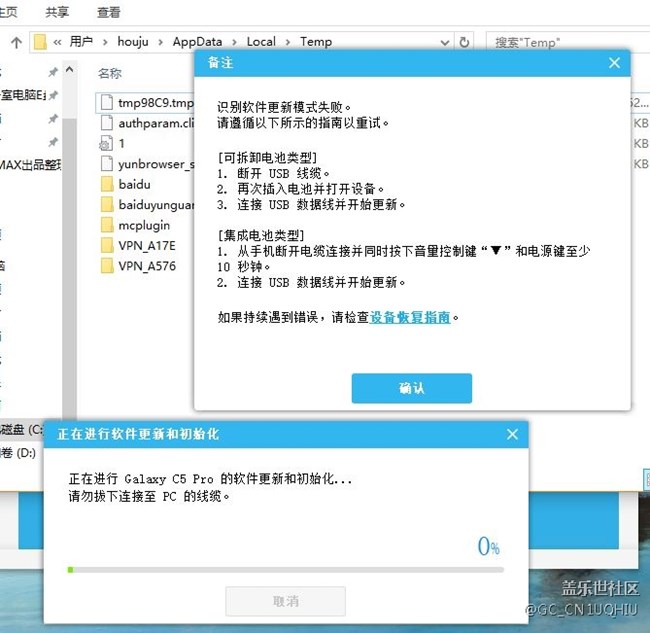The height and width of the screenshot is (633, 650).
Task: Select file tmp98C9.tmp
Action: (x=156, y=102)
